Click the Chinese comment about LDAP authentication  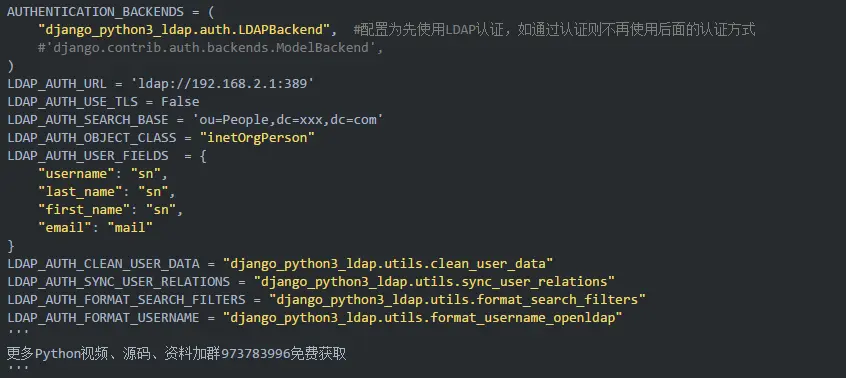pos(554,30)
